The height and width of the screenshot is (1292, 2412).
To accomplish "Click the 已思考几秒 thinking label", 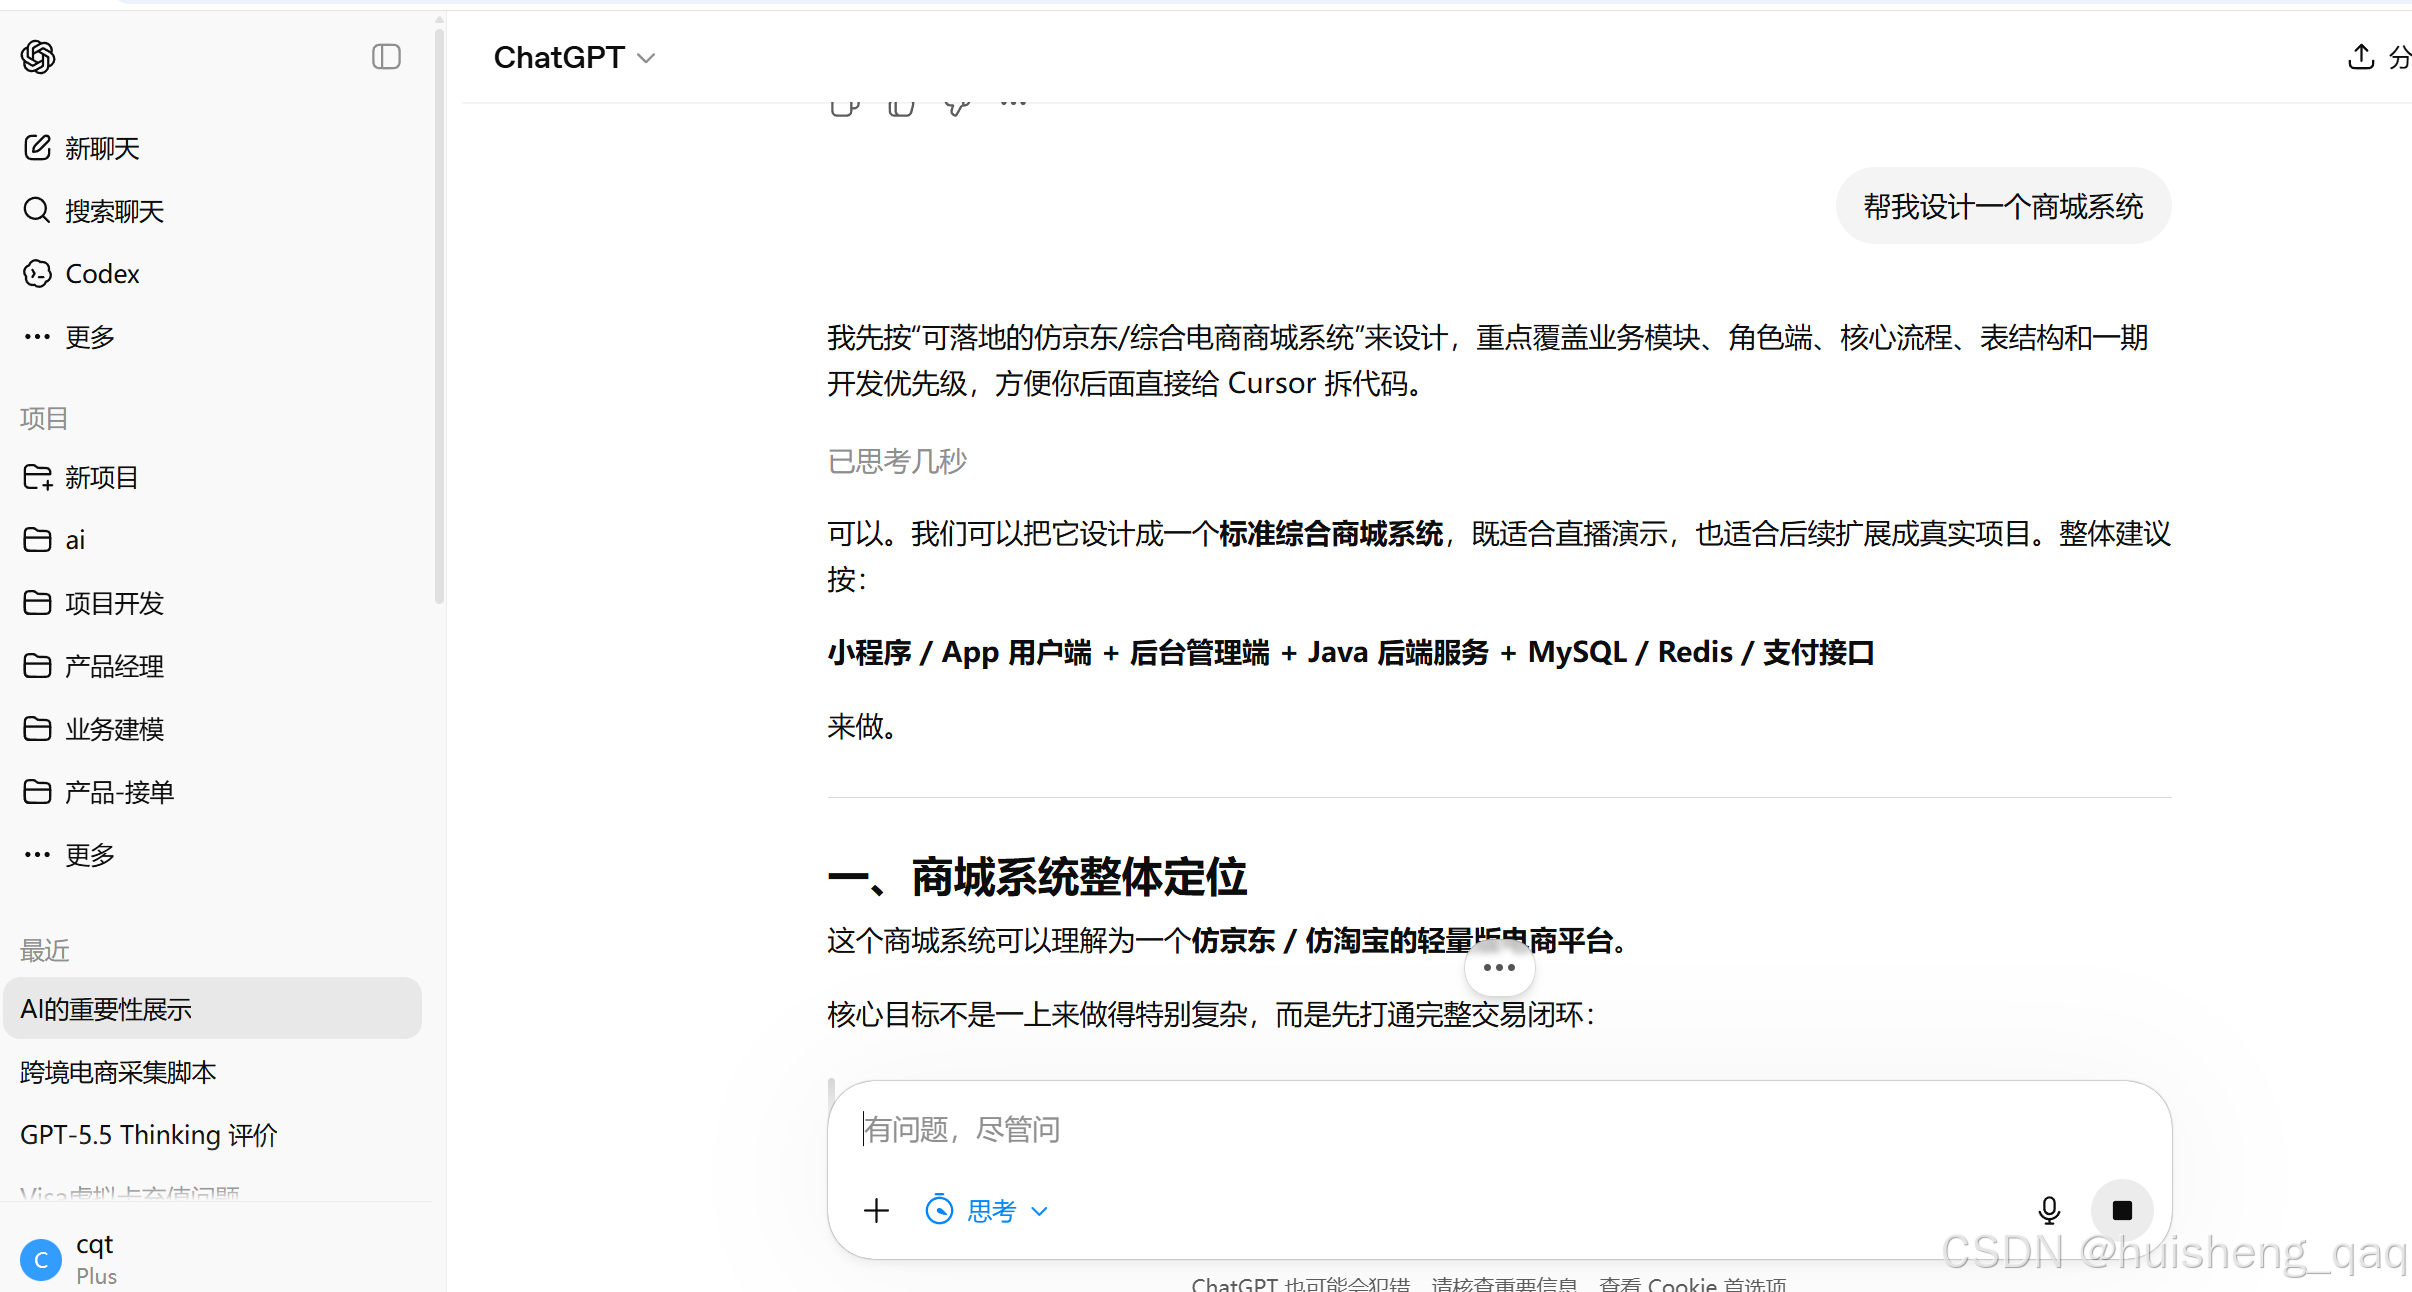I will 897,461.
